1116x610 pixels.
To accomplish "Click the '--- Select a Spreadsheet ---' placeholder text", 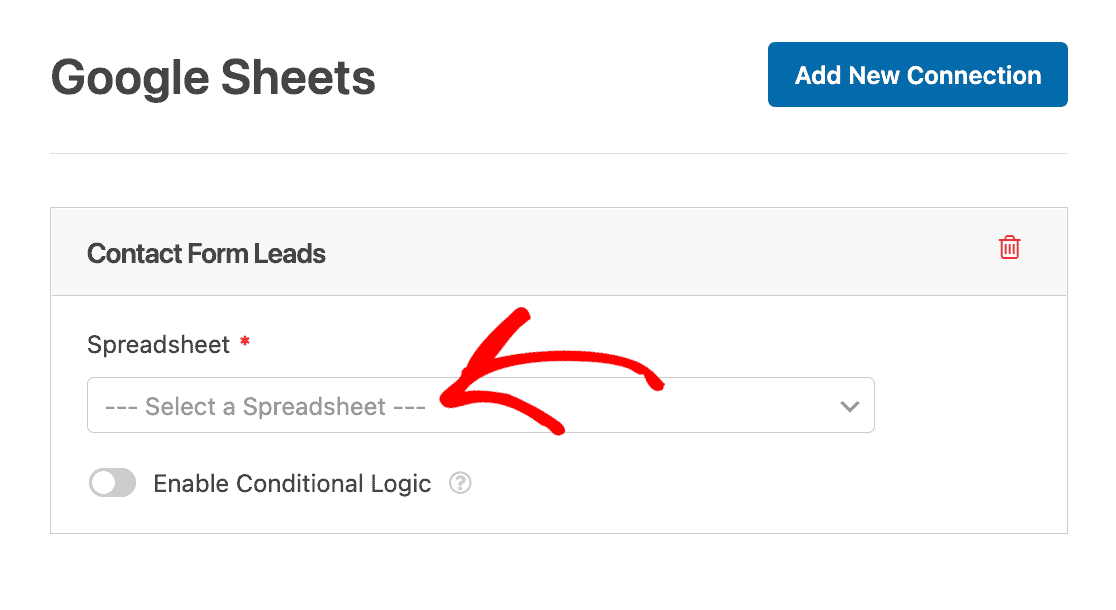I will pyautogui.click(x=265, y=406).
